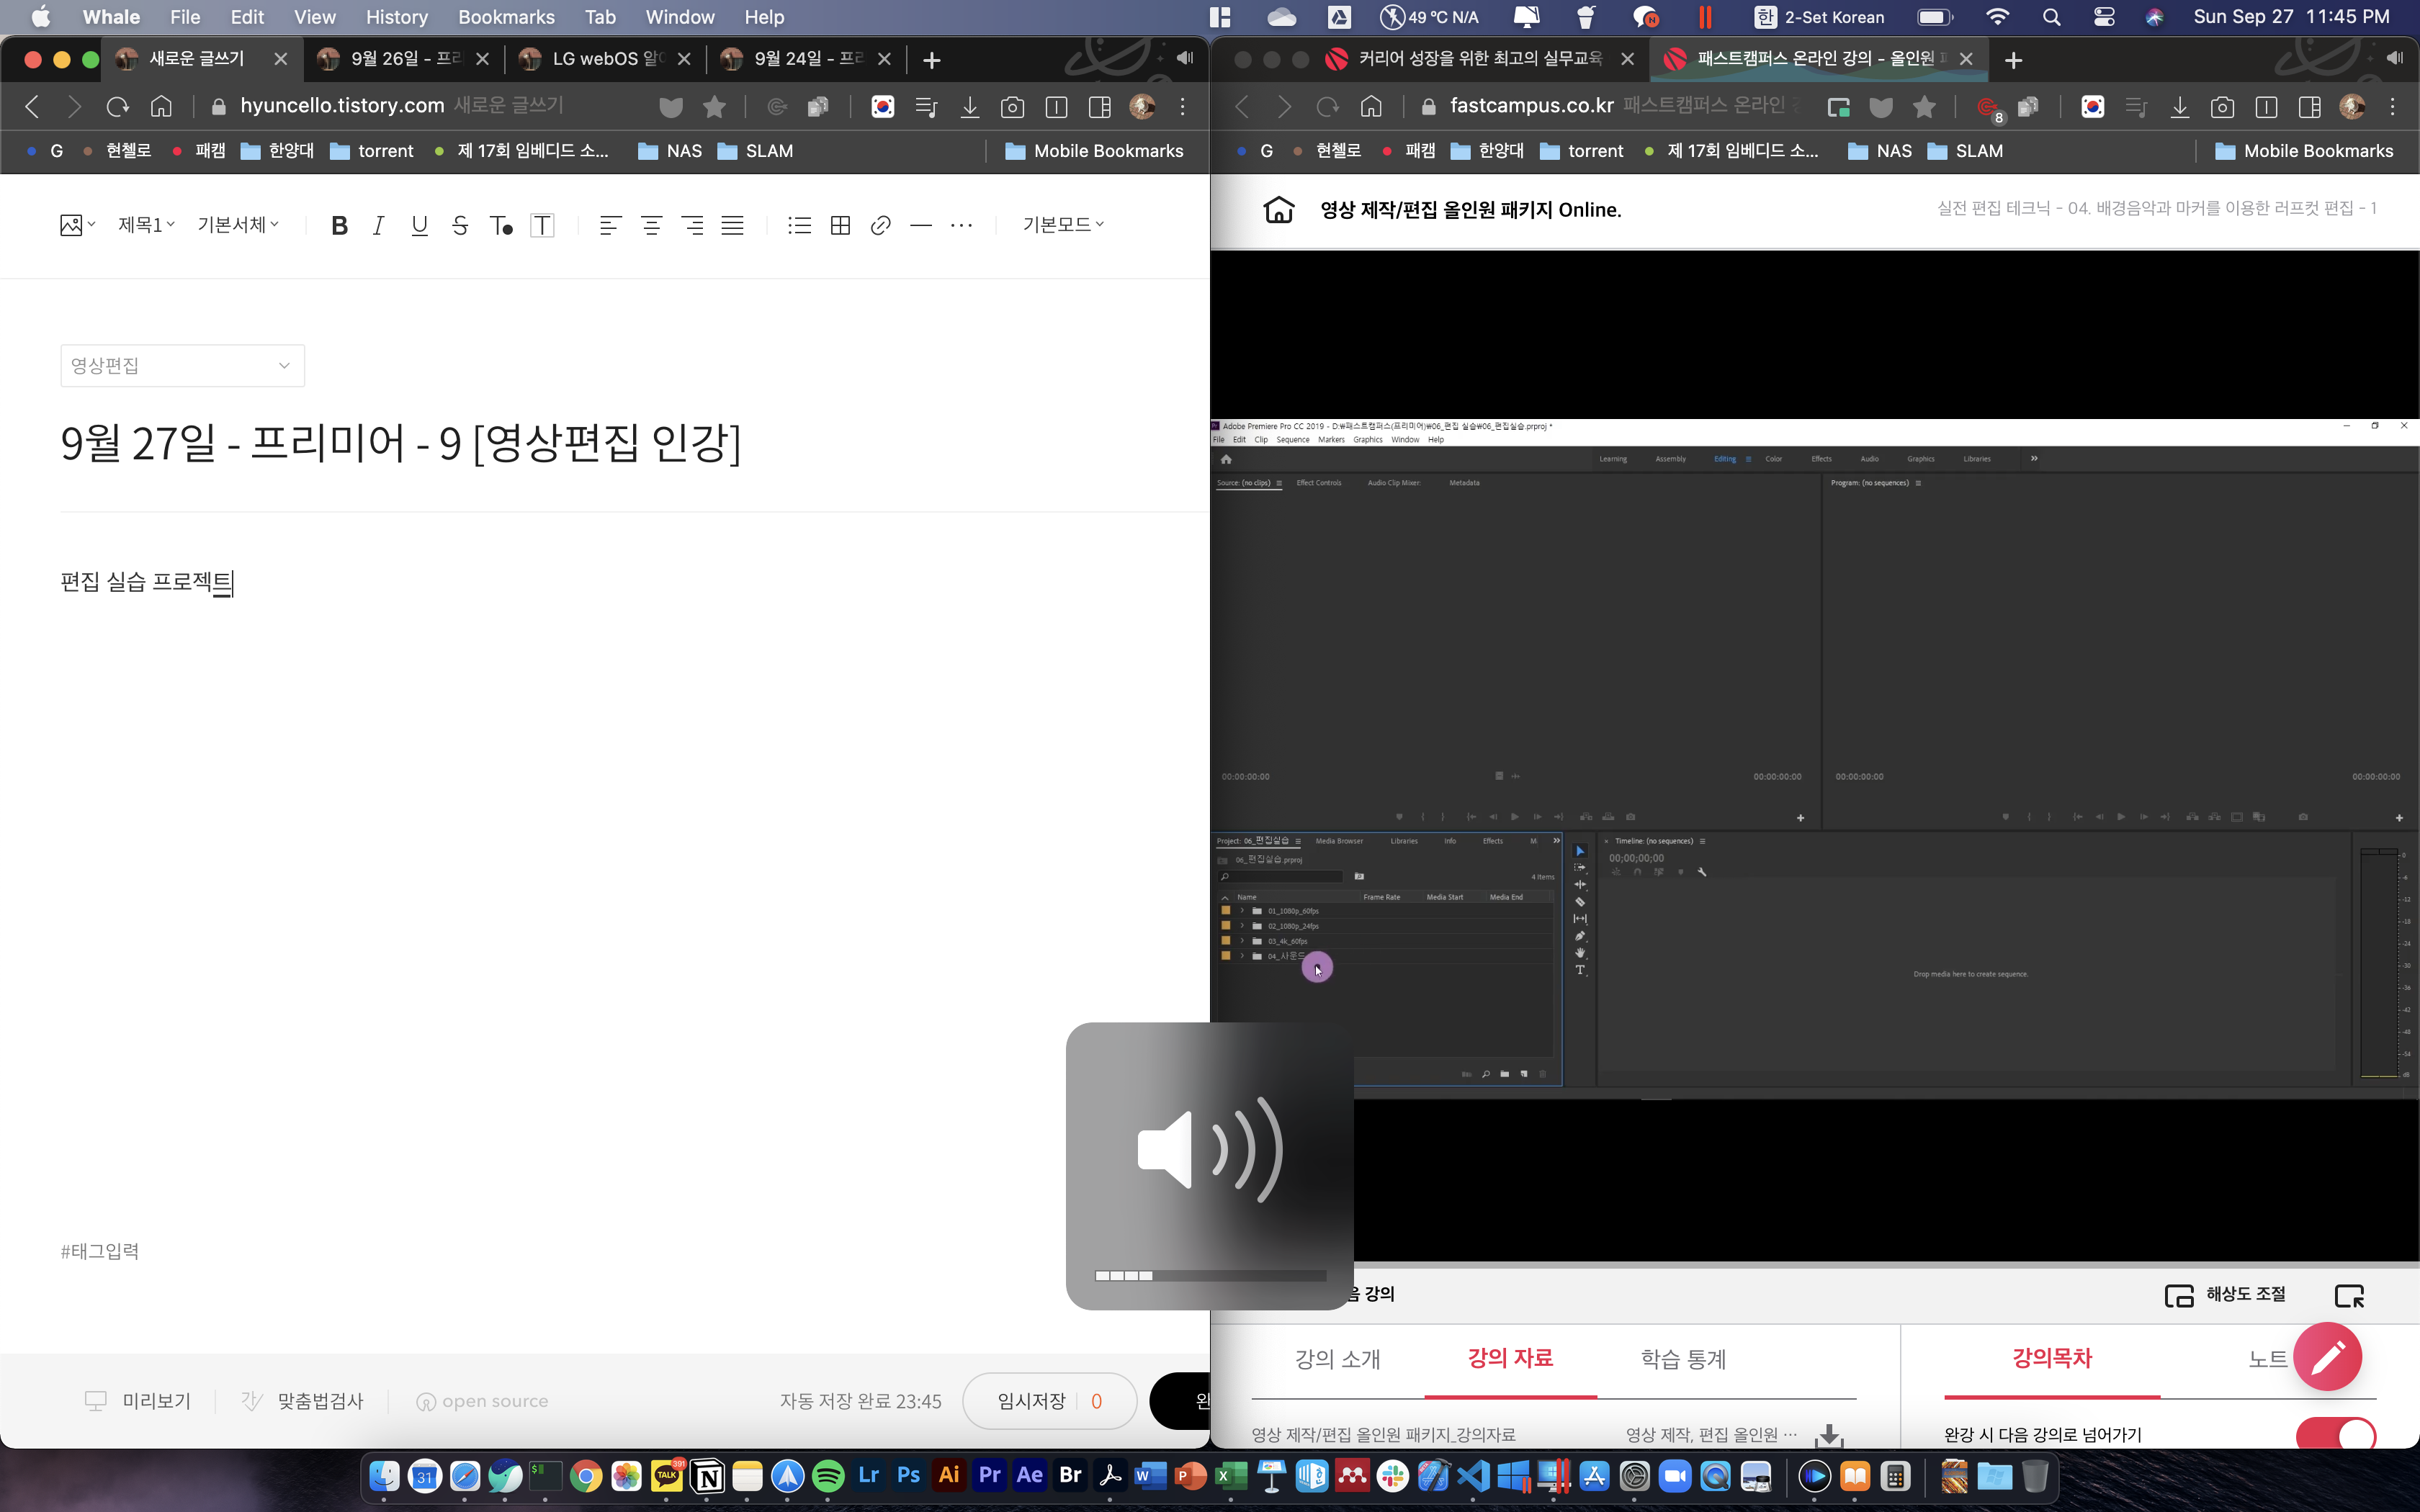Expand the 기본서체 font dropdown
Viewport: 2420px width, 1512px height.
(x=238, y=225)
